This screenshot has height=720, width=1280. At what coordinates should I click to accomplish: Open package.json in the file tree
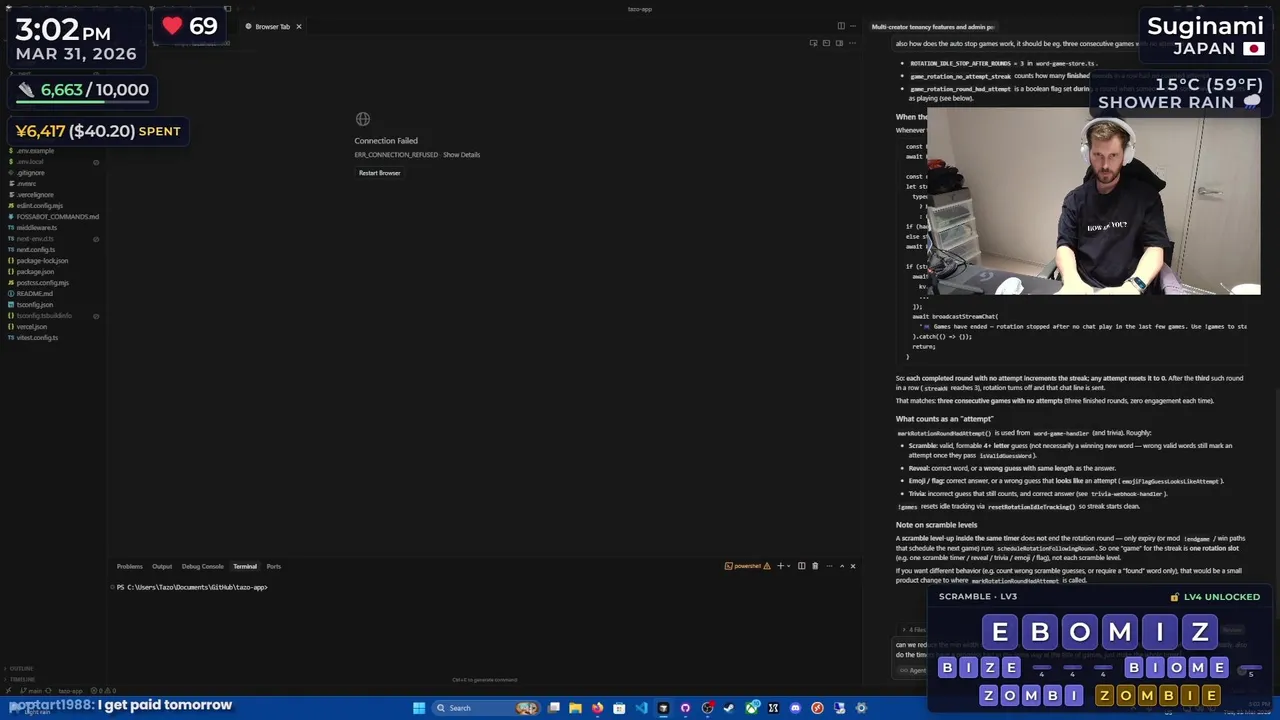35,272
